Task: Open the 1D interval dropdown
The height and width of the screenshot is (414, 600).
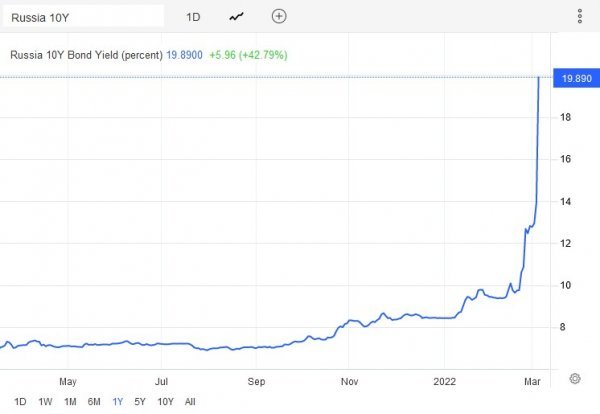Action: tap(193, 17)
